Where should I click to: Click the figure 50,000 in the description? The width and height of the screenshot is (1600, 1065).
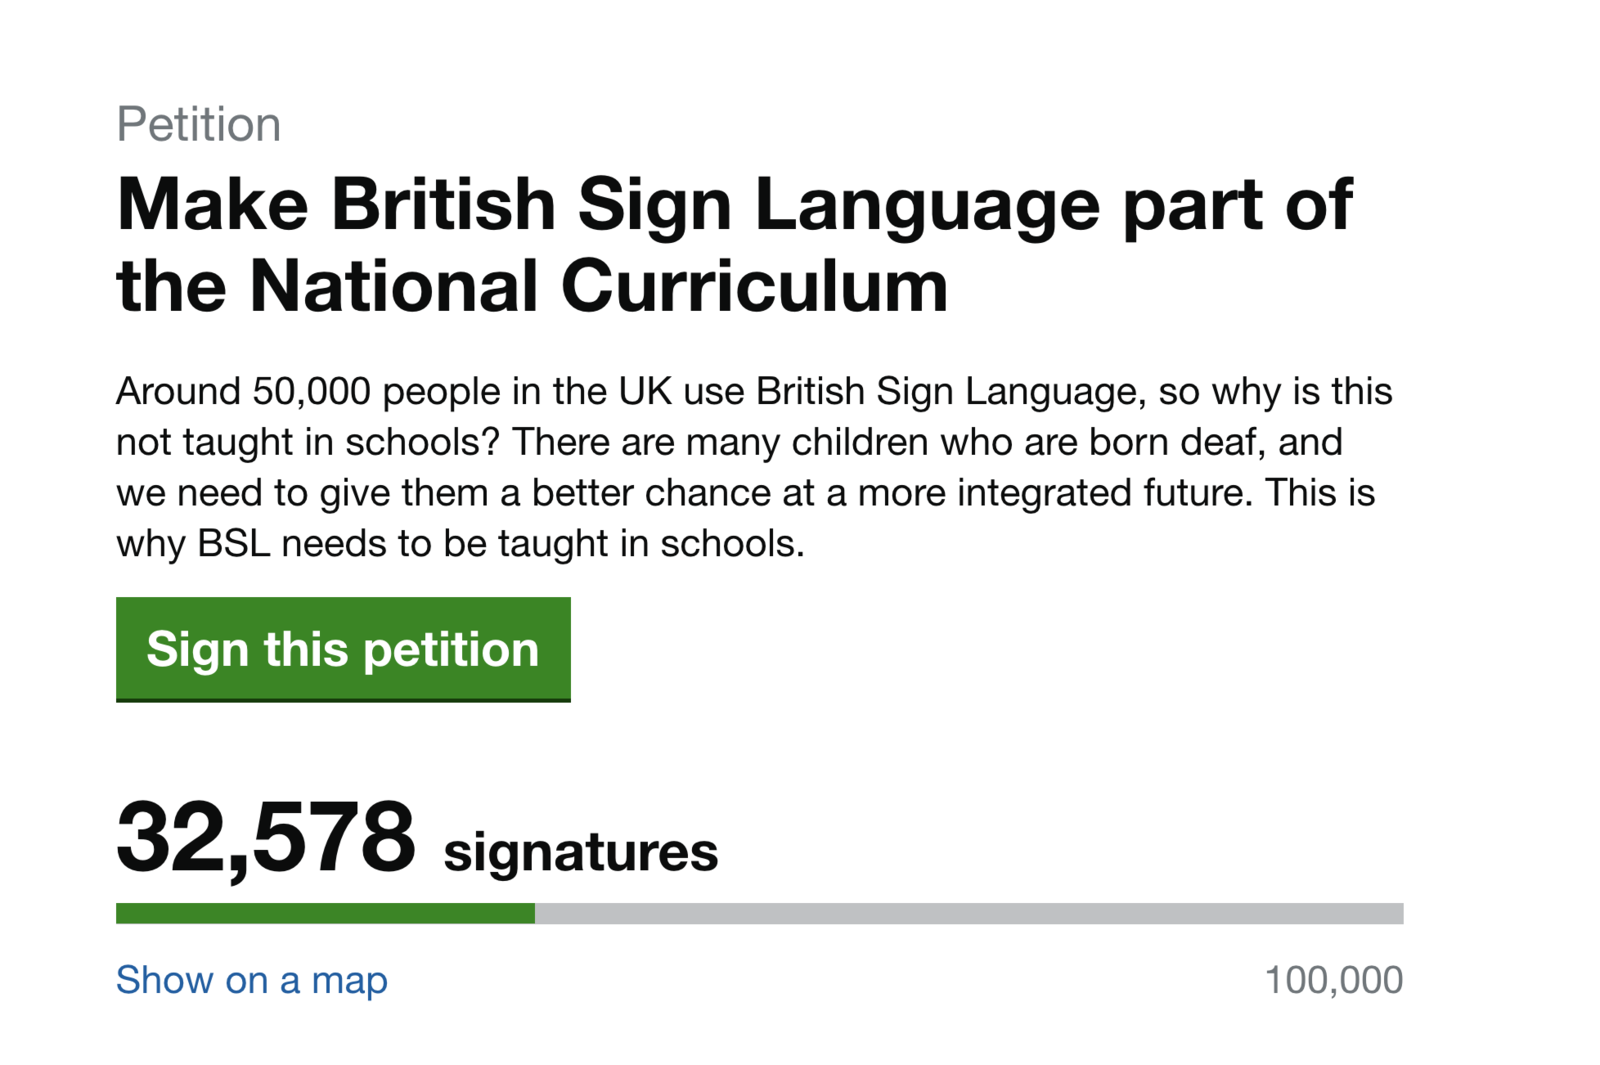(x=311, y=391)
